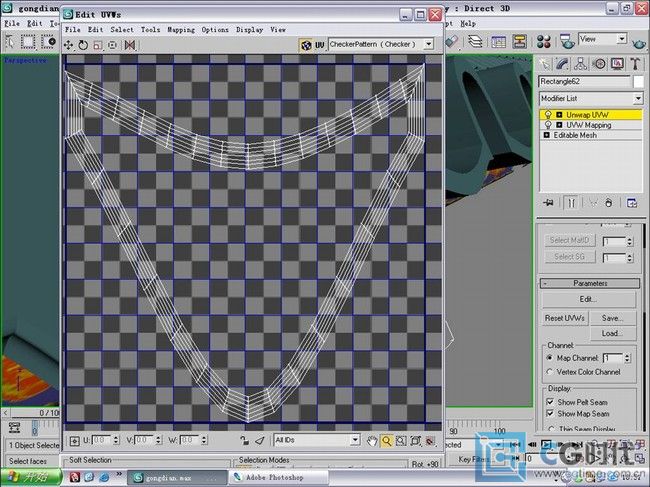Click the Select Object arrow tool in main toolbar
This screenshot has height=487, width=650.
pos(9,42)
